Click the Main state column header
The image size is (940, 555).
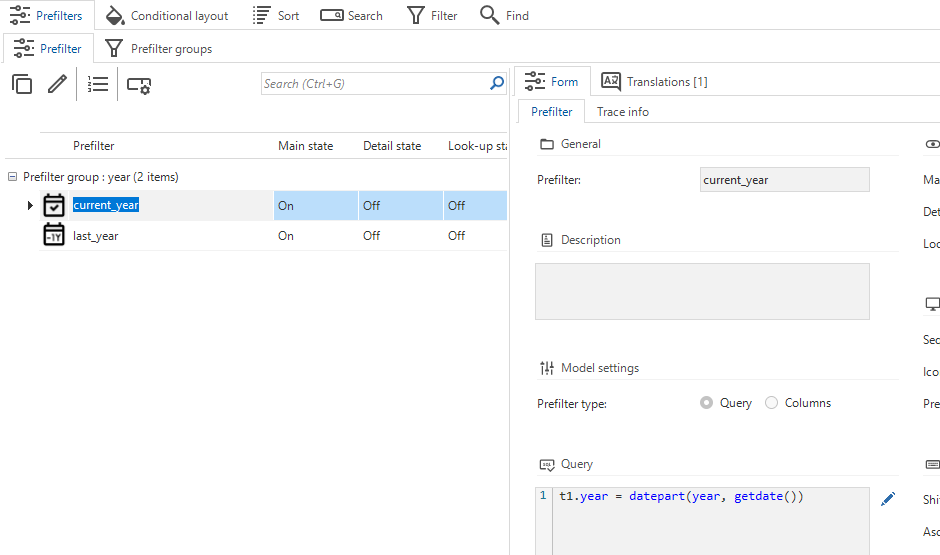tap(305, 146)
